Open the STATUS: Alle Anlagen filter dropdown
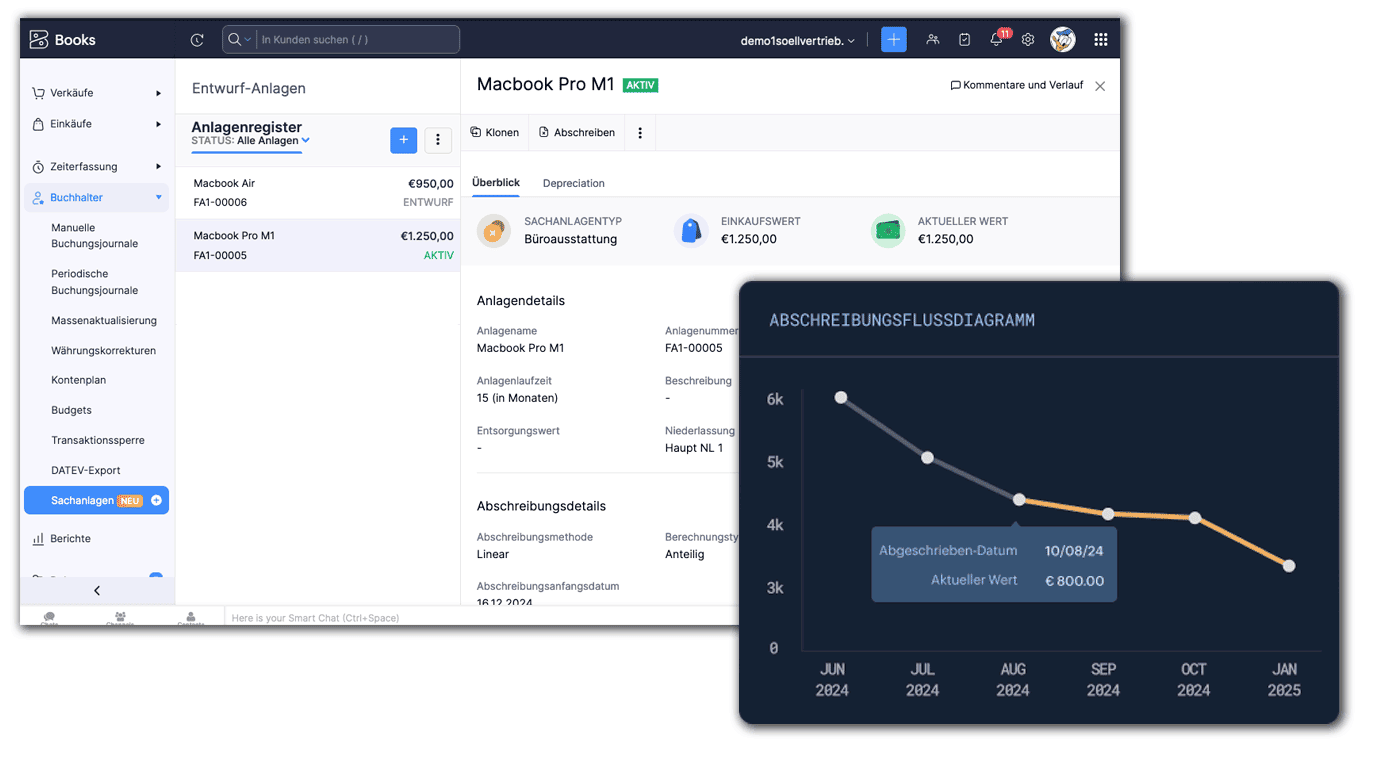The height and width of the screenshot is (765, 1387). (251, 141)
